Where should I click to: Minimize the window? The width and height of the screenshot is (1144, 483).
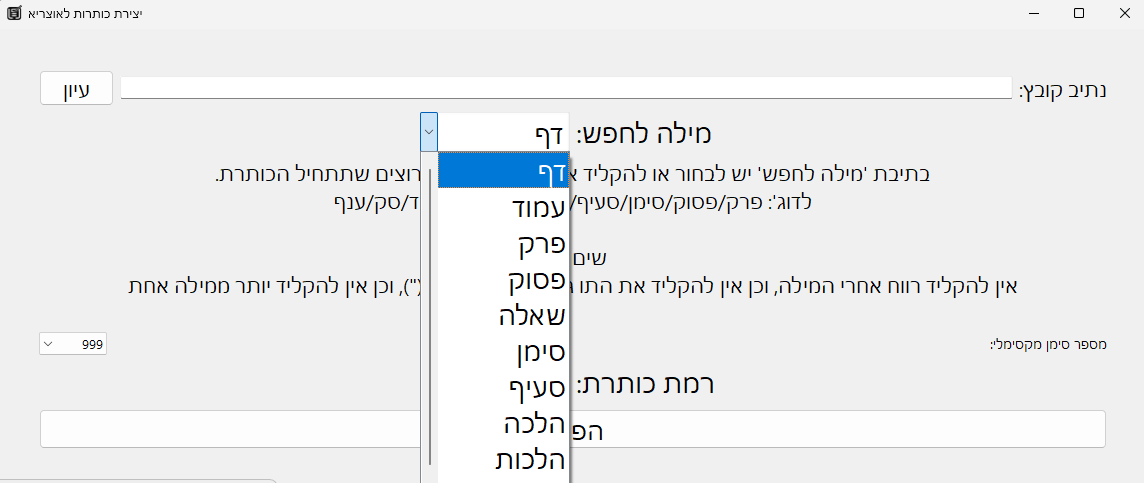1032,13
